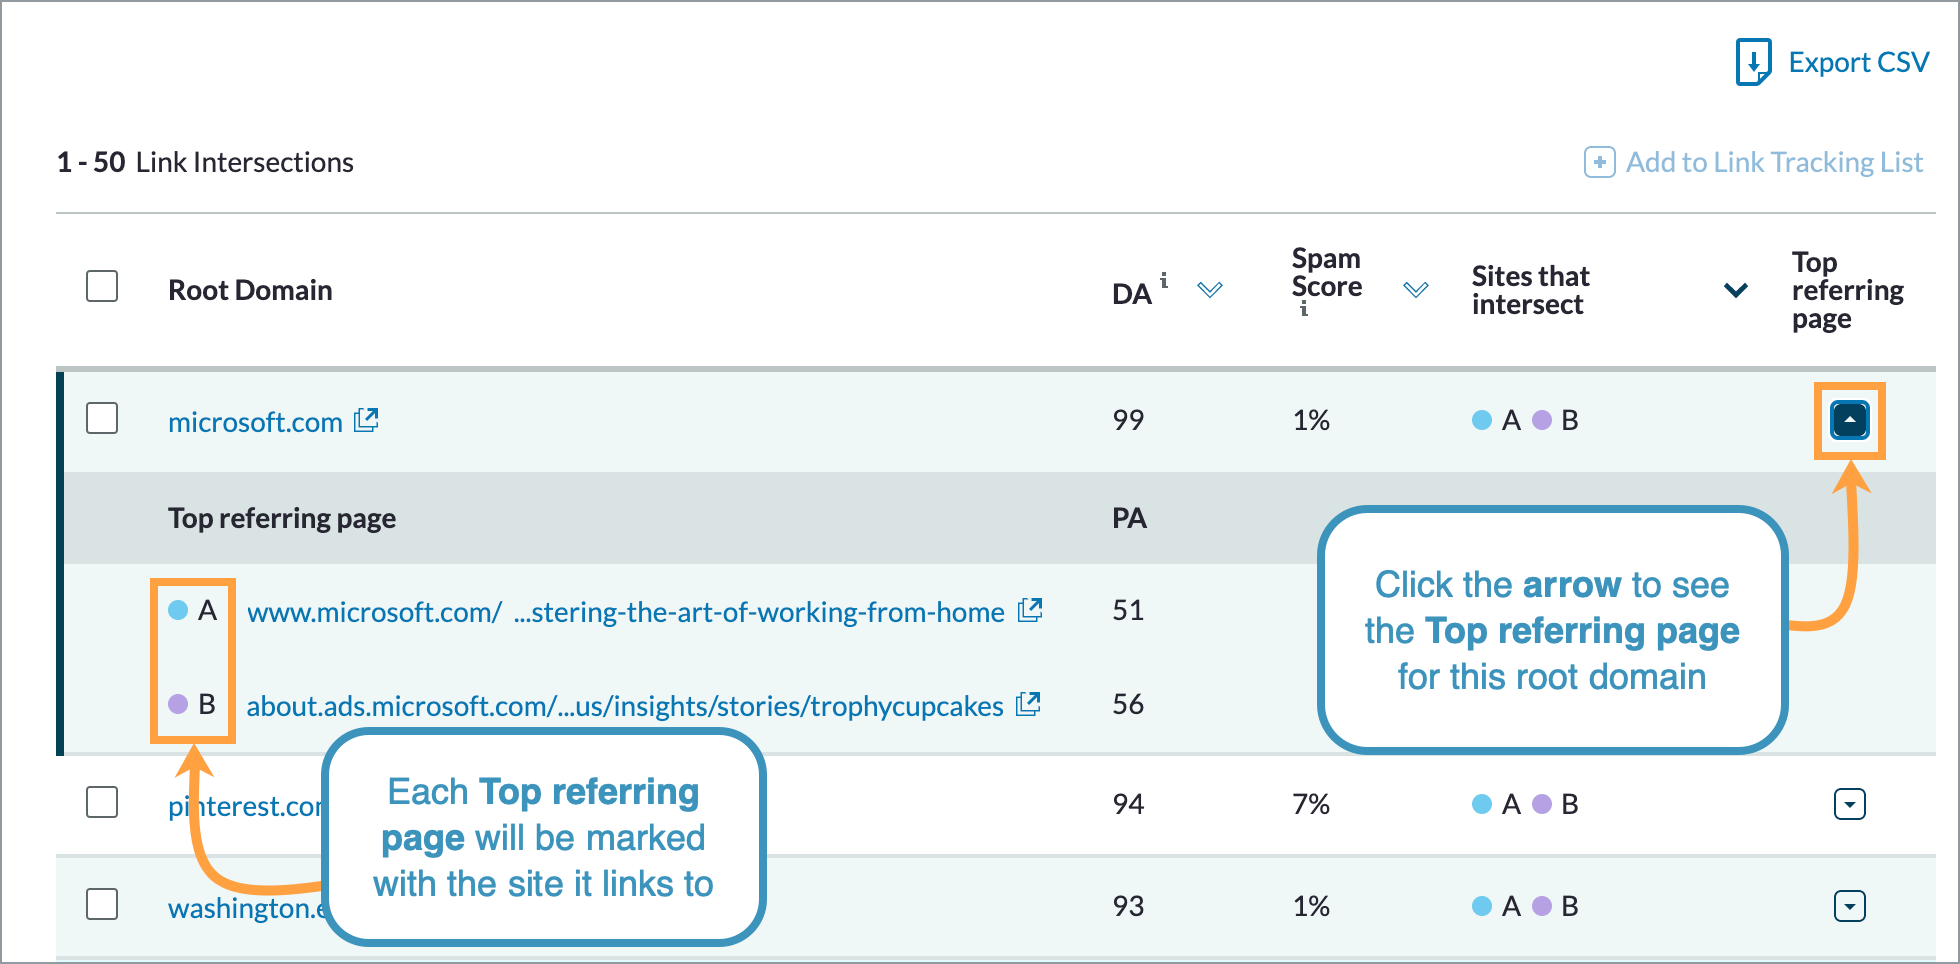
Task: Click the Export CSV download icon
Action: tap(1753, 61)
